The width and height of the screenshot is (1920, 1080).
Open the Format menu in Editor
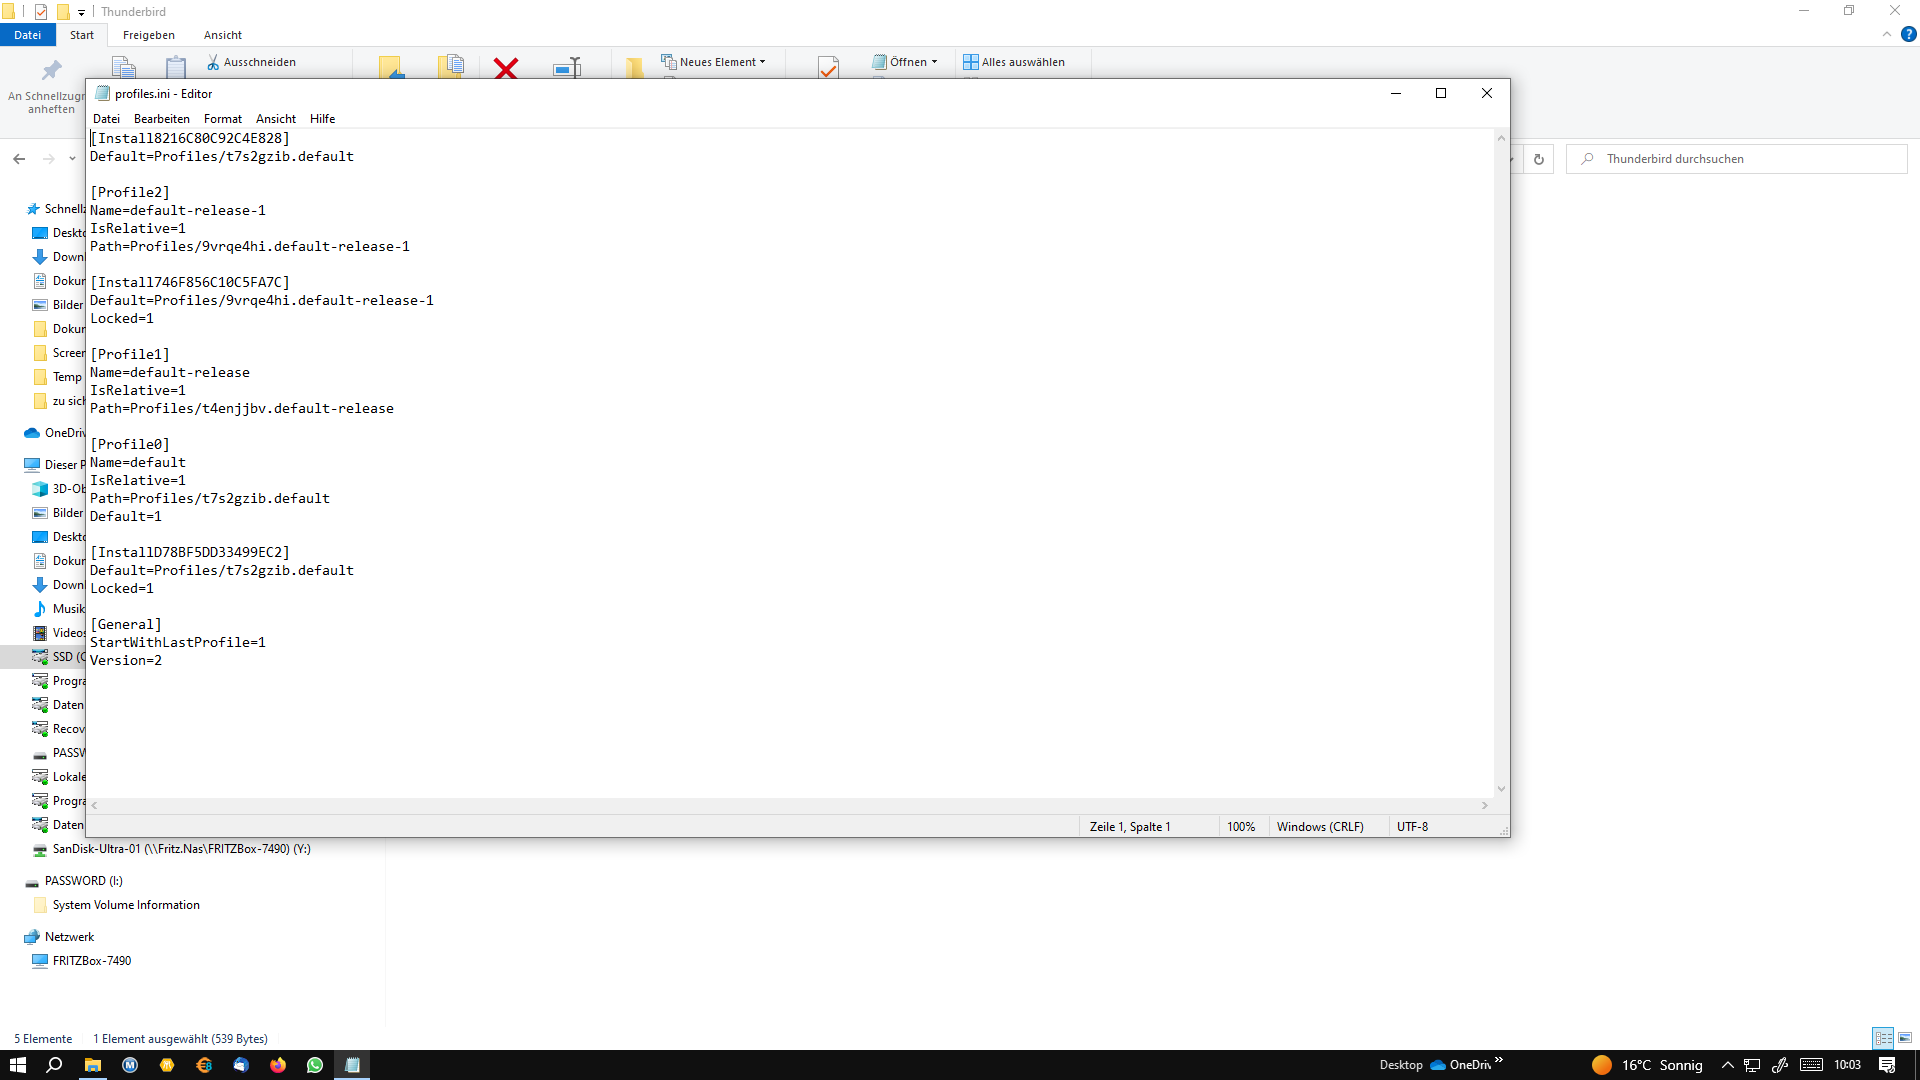(222, 119)
